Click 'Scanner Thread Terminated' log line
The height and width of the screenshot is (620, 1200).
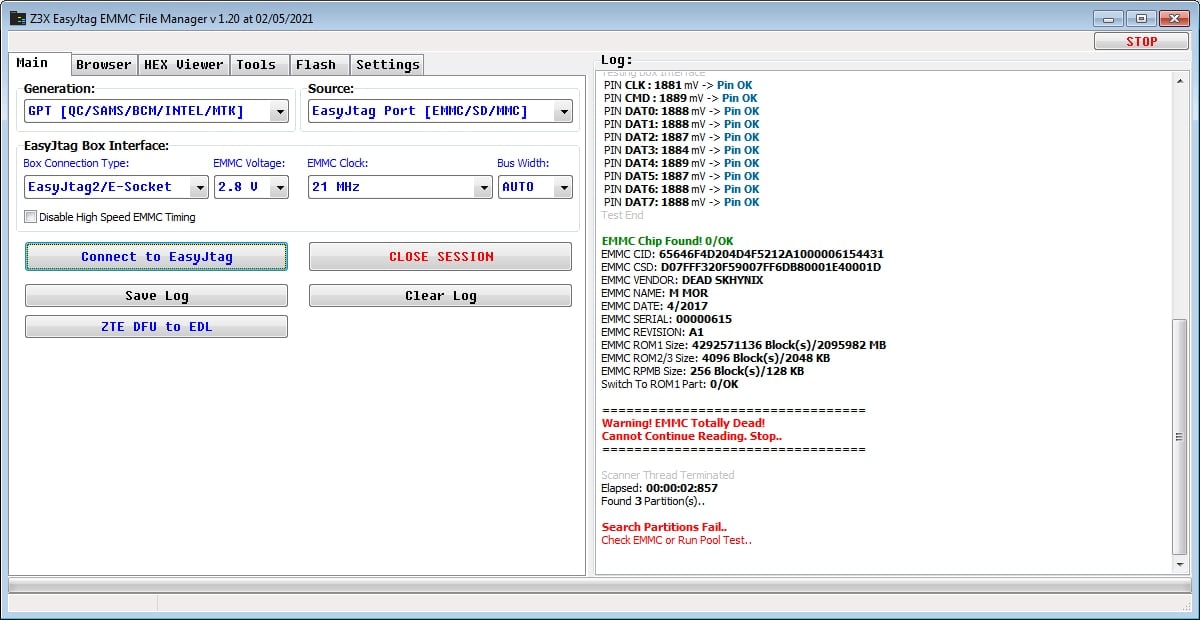[x=668, y=475]
